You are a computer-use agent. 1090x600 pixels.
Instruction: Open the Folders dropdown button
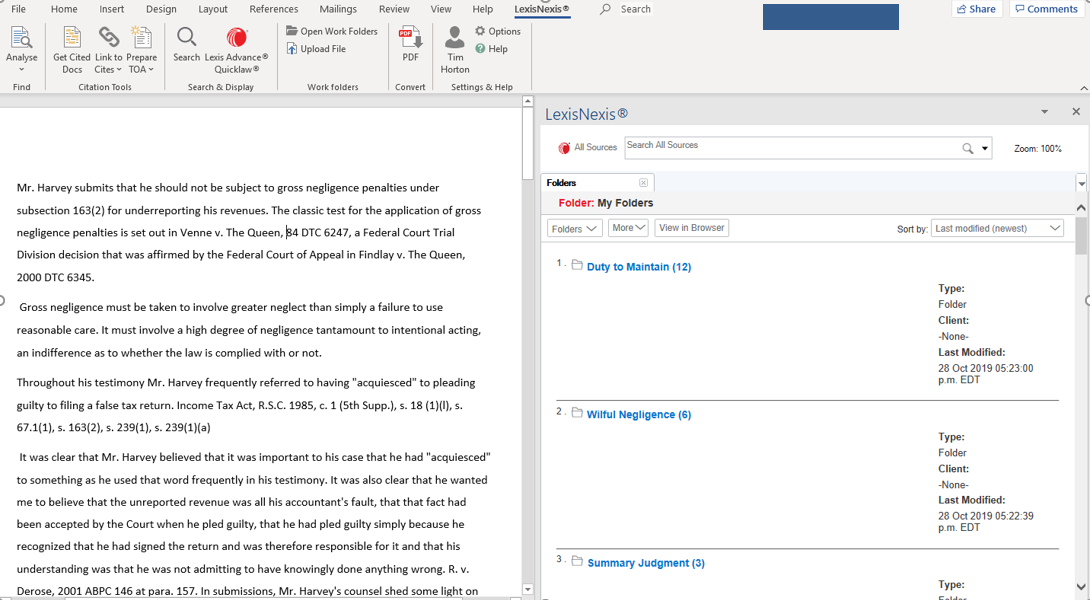tap(574, 228)
